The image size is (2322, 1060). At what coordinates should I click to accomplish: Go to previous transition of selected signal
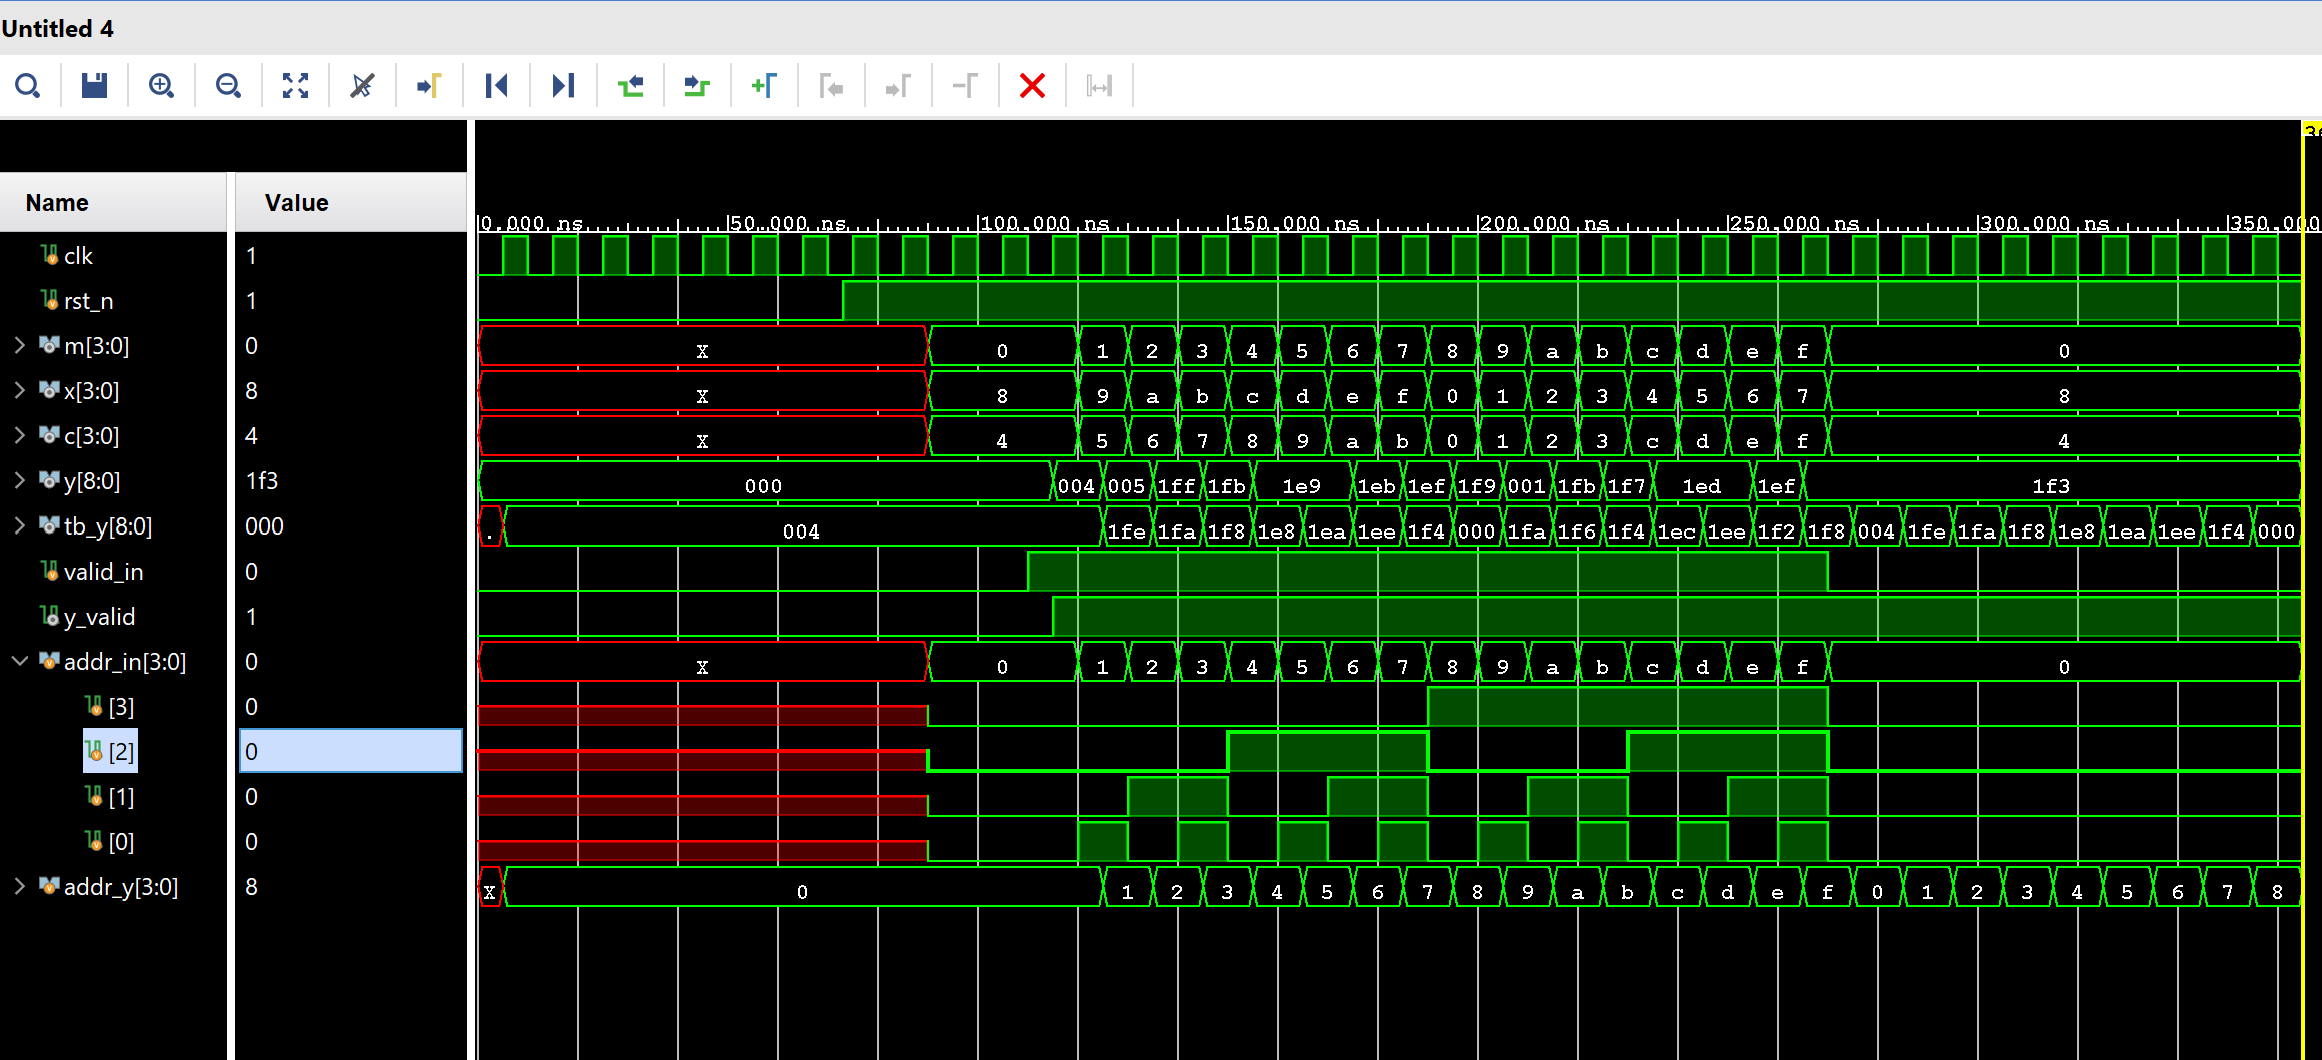click(630, 86)
